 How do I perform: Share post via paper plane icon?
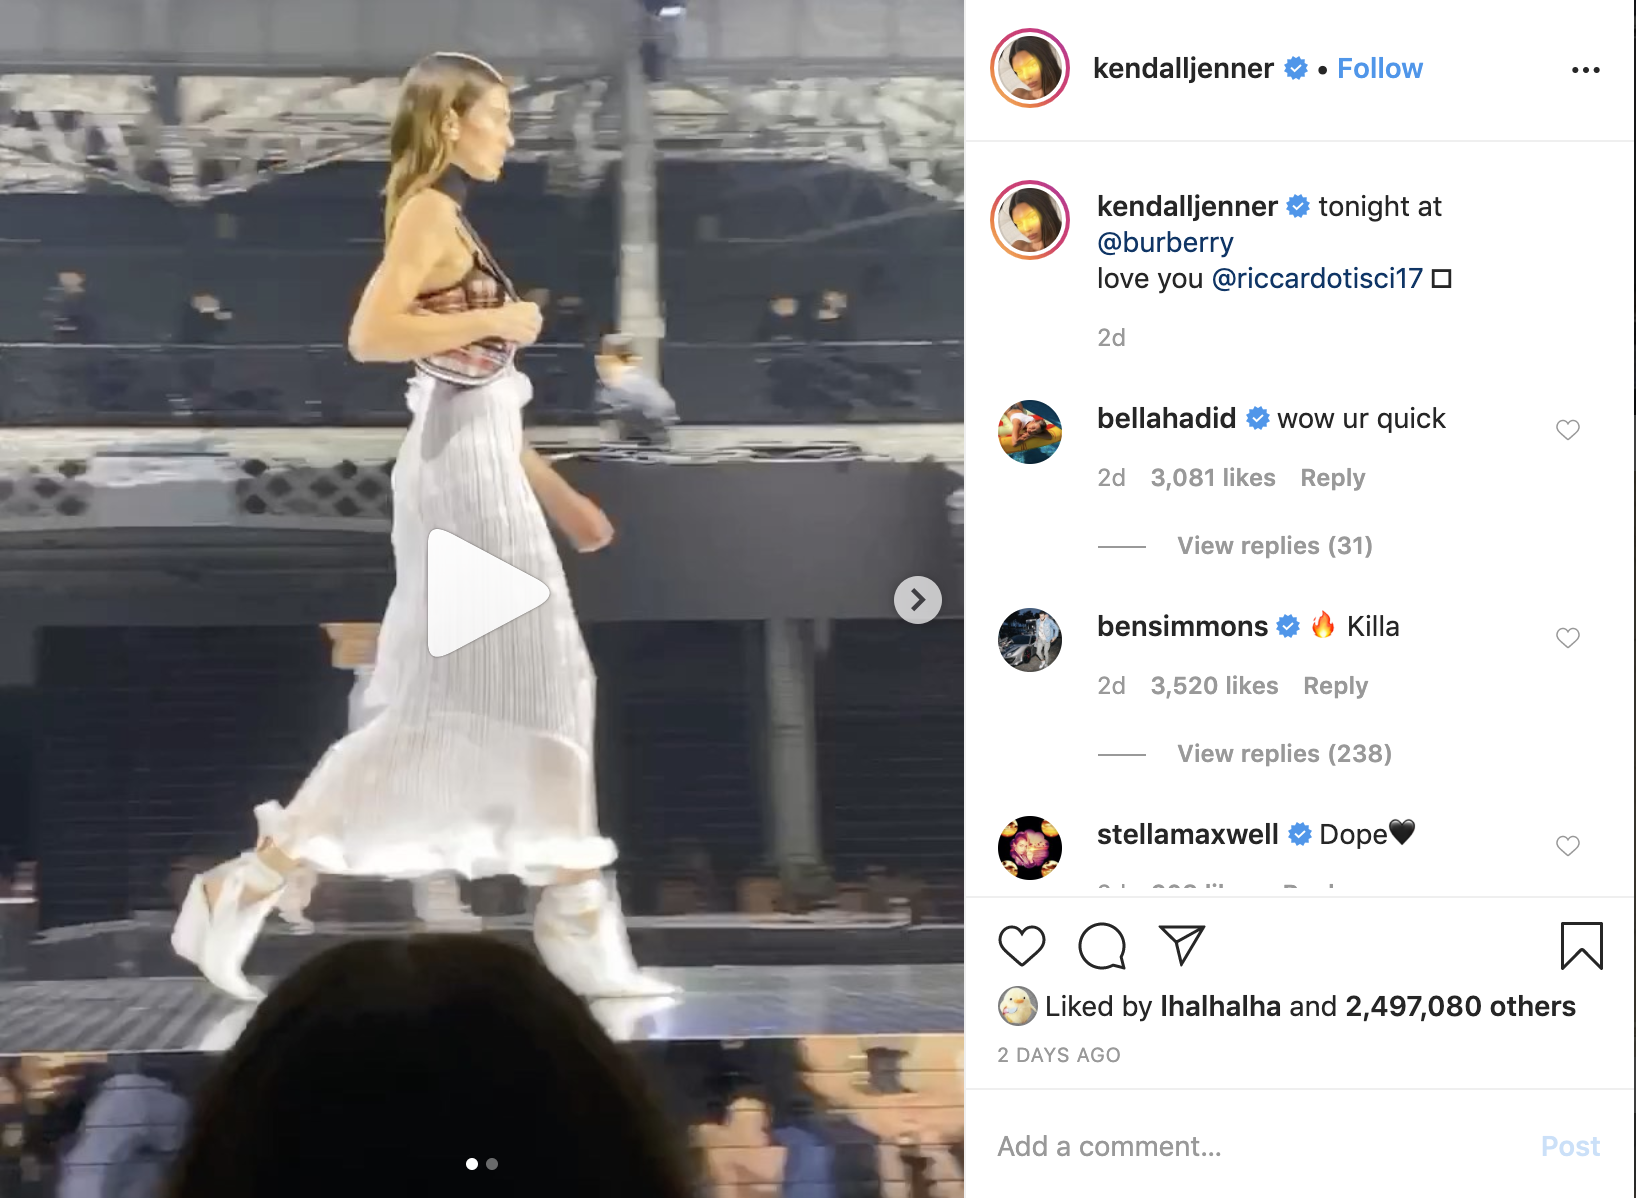pyautogui.click(x=1181, y=945)
